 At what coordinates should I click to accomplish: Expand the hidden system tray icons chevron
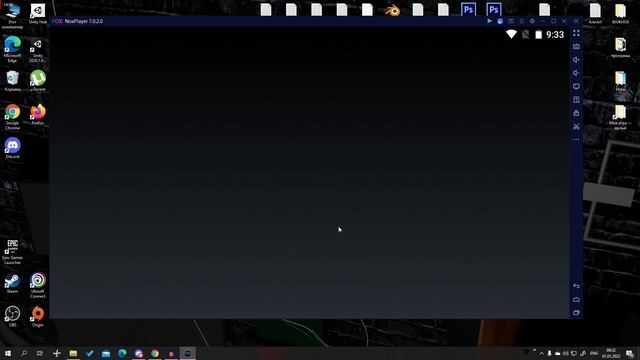(541, 353)
